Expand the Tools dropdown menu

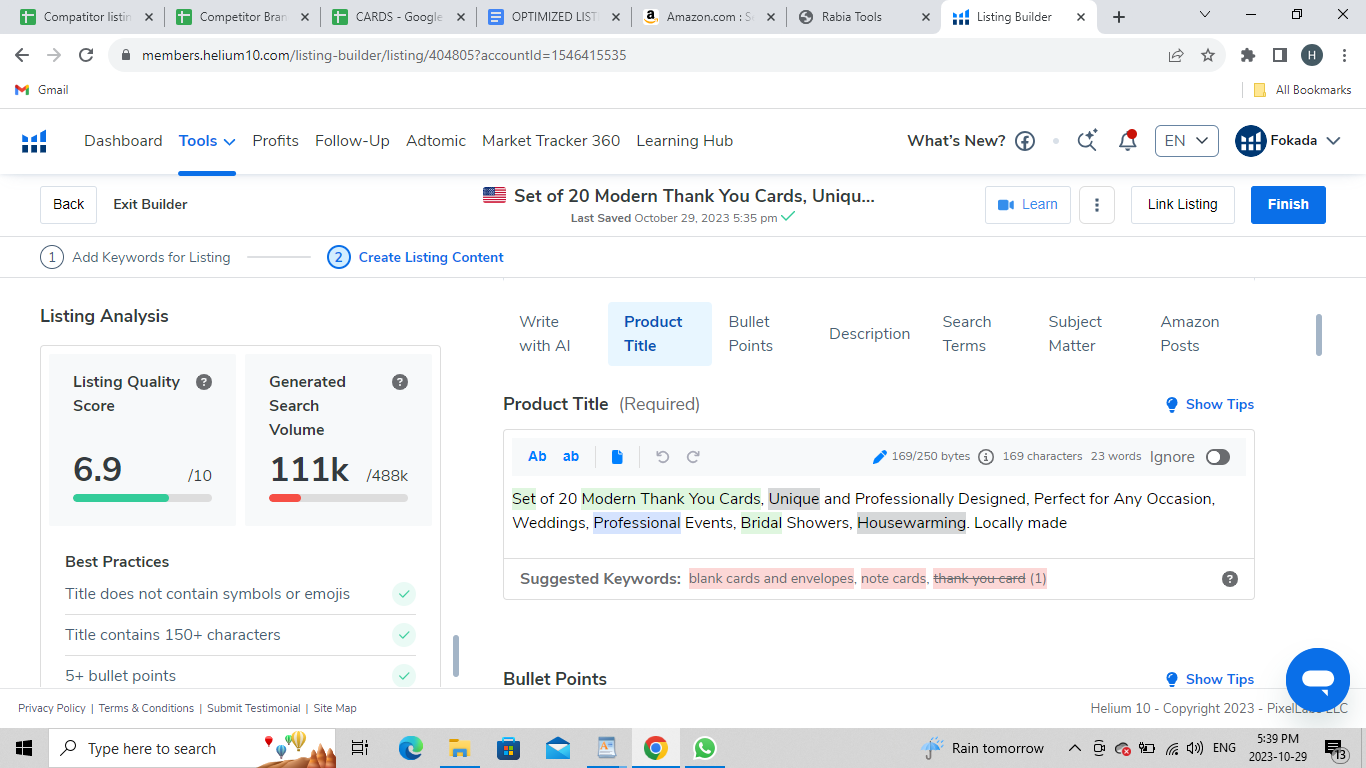207,141
